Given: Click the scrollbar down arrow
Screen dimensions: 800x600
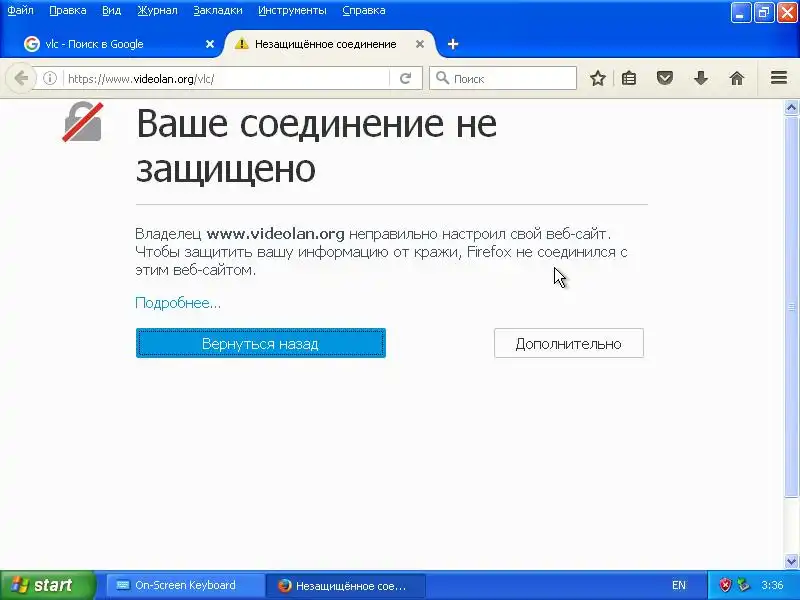Looking at the screenshot, I should [791, 561].
